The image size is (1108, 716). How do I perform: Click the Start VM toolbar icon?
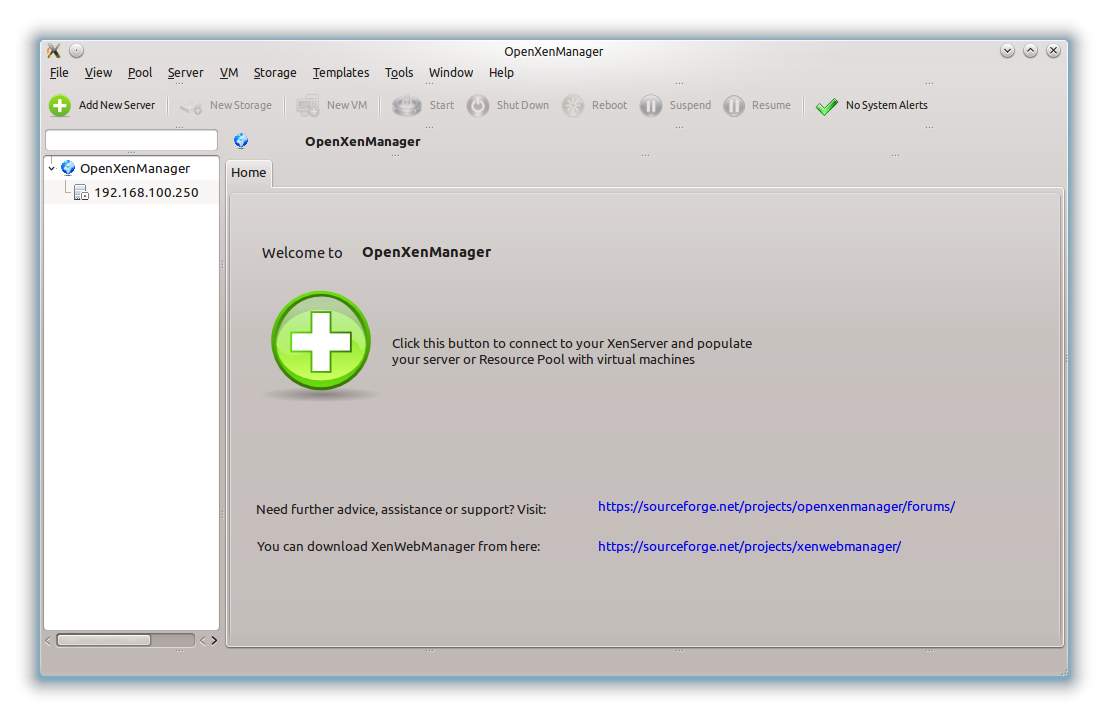point(407,106)
